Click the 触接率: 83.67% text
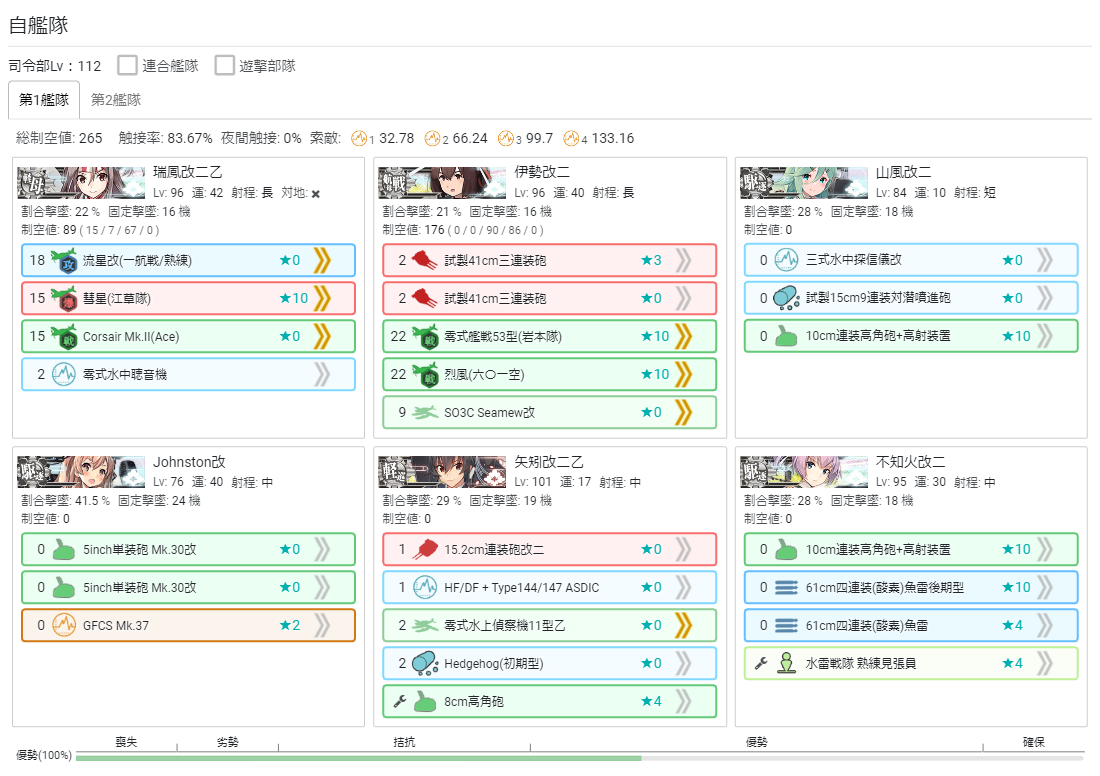Image resolution: width=1100 pixels, height=776 pixels. coord(166,138)
